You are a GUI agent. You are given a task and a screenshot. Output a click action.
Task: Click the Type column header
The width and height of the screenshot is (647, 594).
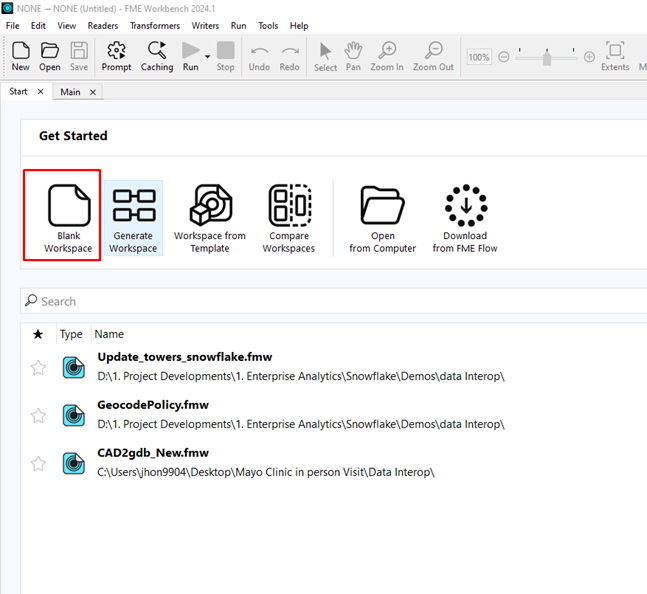[x=71, y=334]
